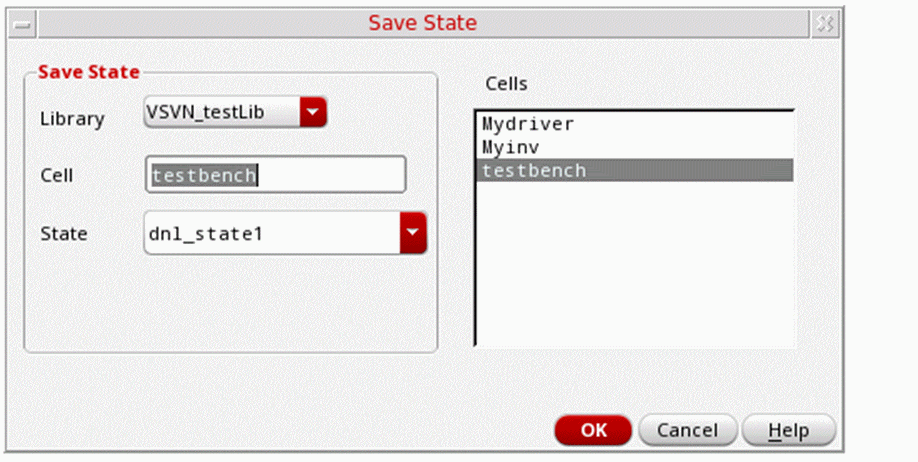Open the Library dropdown showing VSVN_testLib
The width and height of the screenshot is (918, 462).
(x=222, y=113)
